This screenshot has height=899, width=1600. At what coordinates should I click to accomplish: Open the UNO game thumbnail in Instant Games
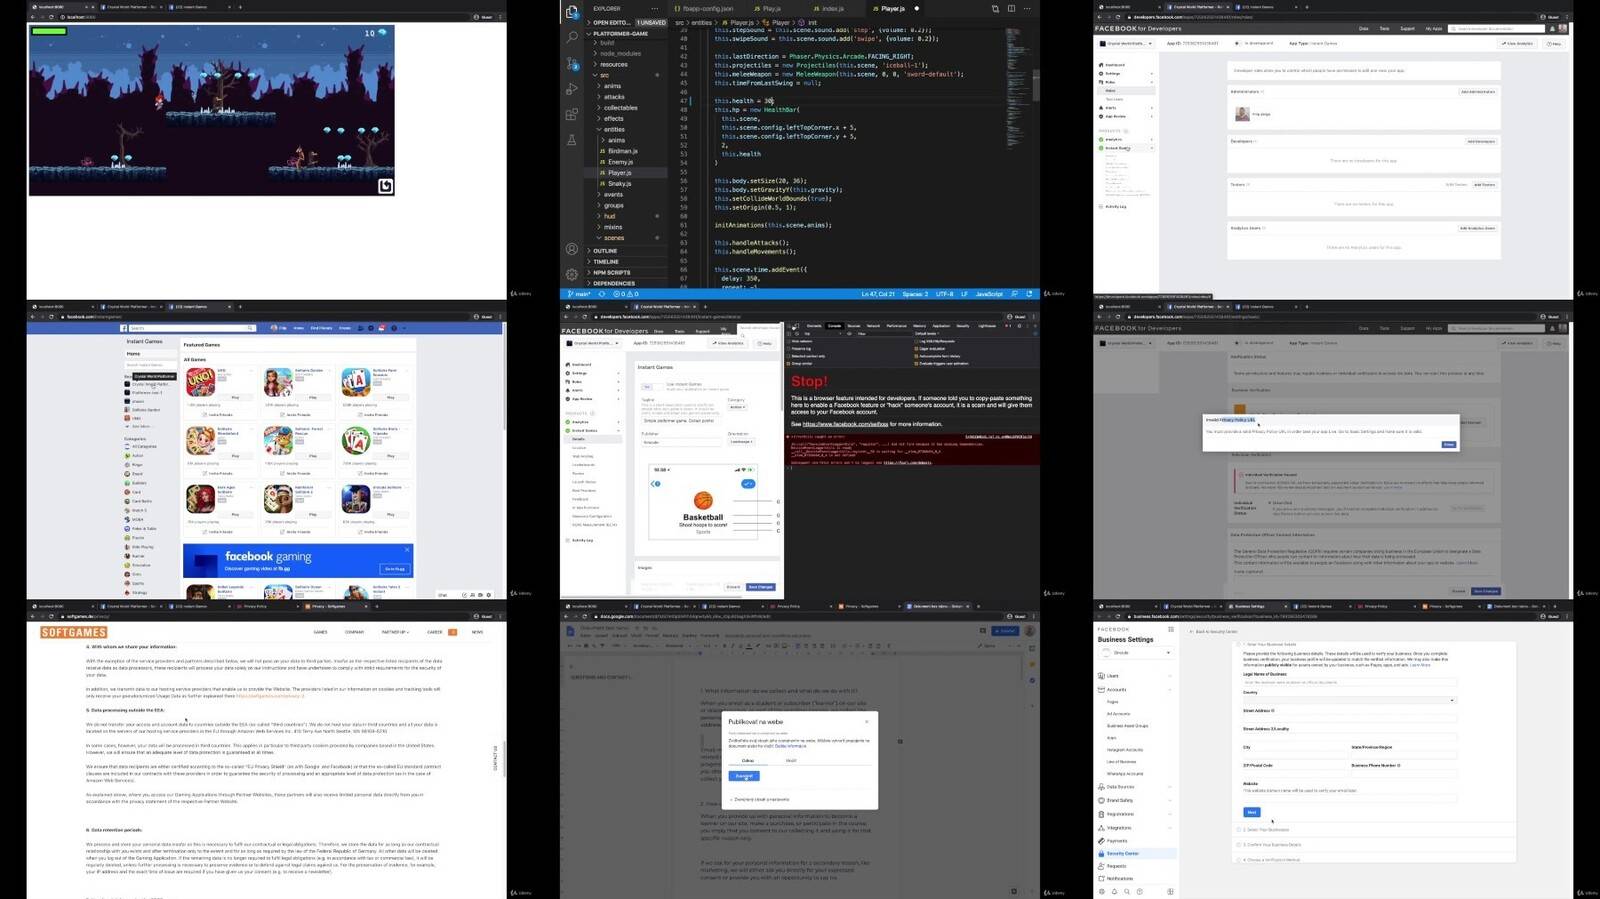[200, 381]
